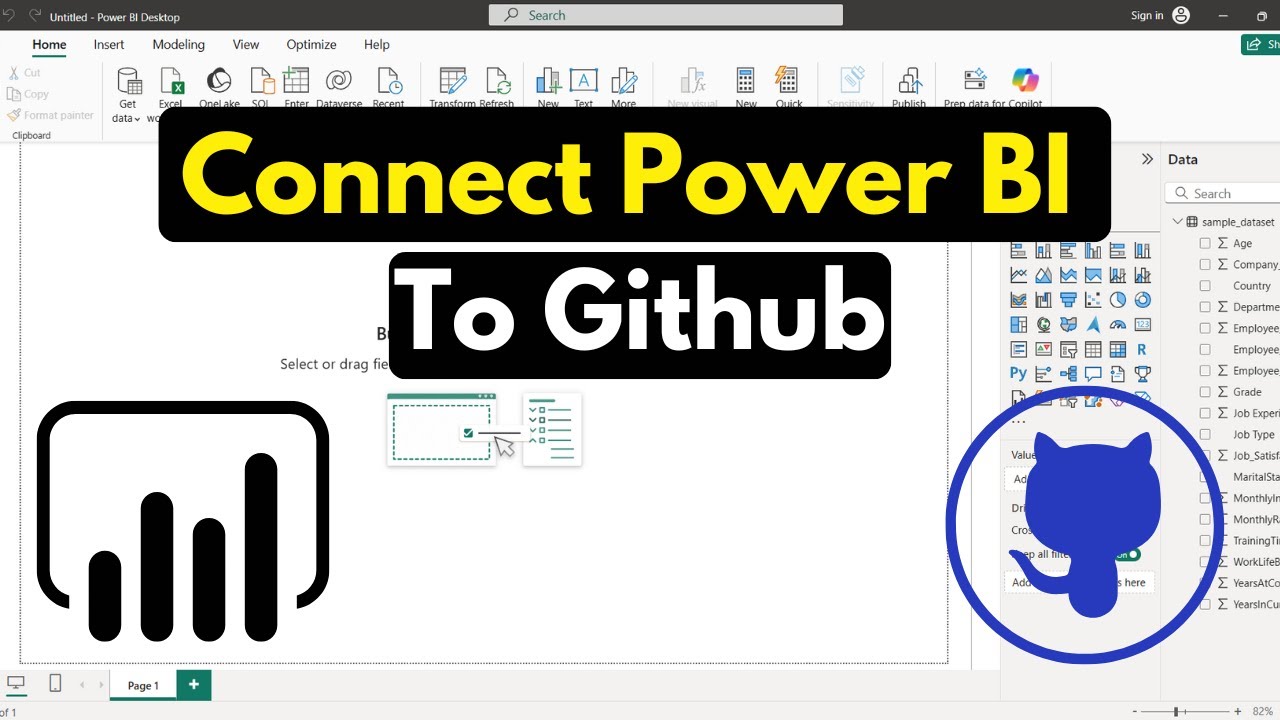Pick the Q&A visual
This screenshot has width=1280, height=720.
1093,374
